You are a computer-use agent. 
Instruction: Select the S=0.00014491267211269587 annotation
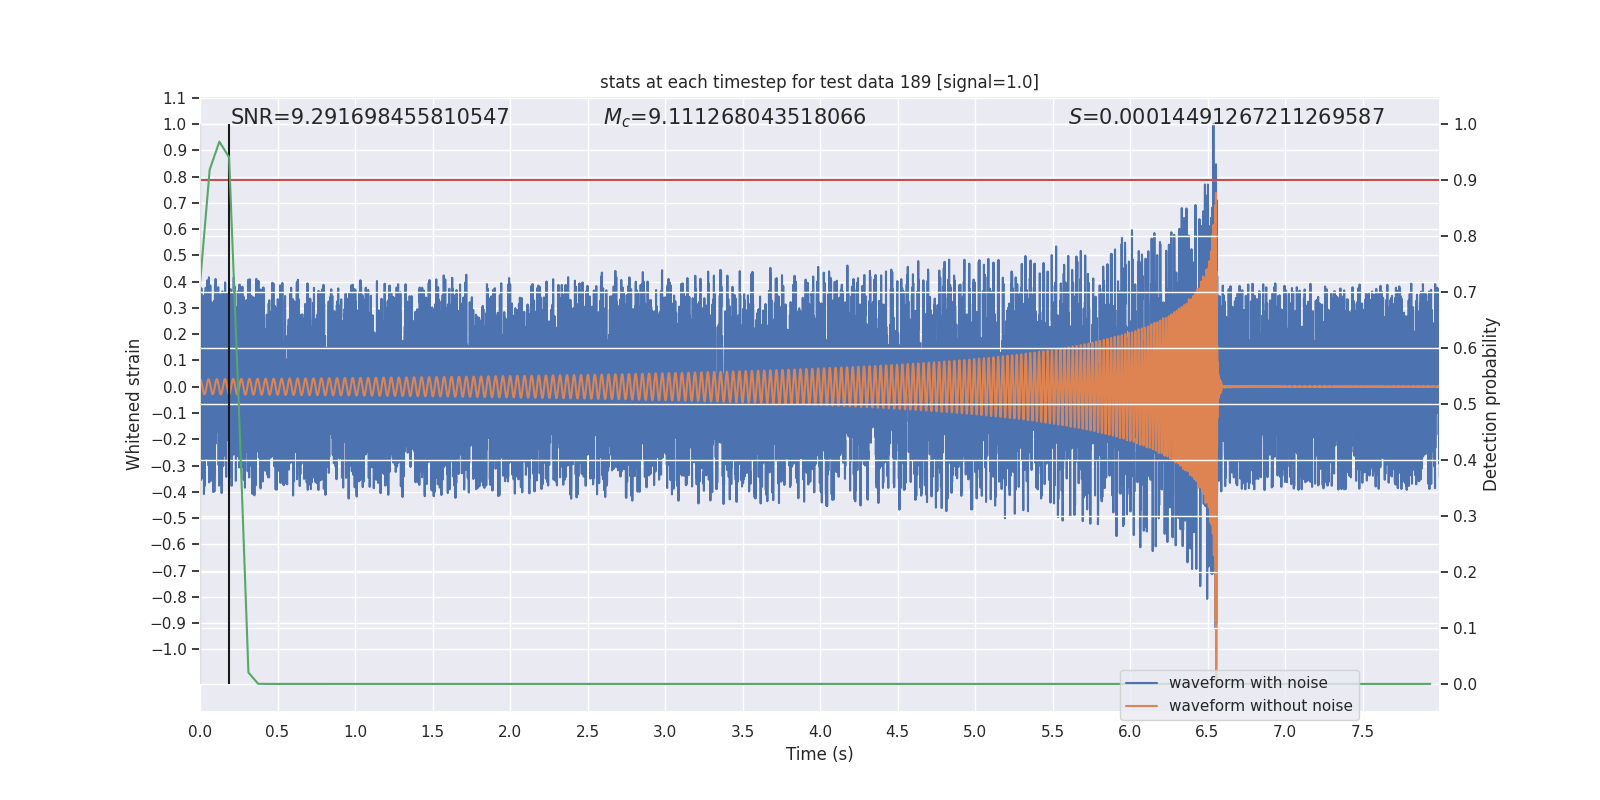(x=1227, y=117)
